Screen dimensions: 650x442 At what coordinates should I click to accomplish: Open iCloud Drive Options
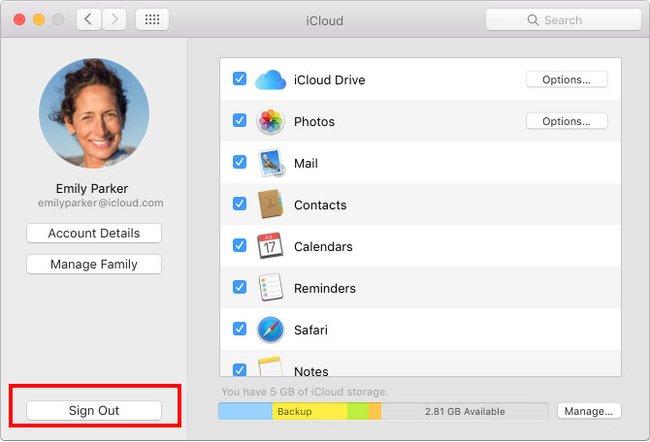pyautogui.click(x=567, y=79)
